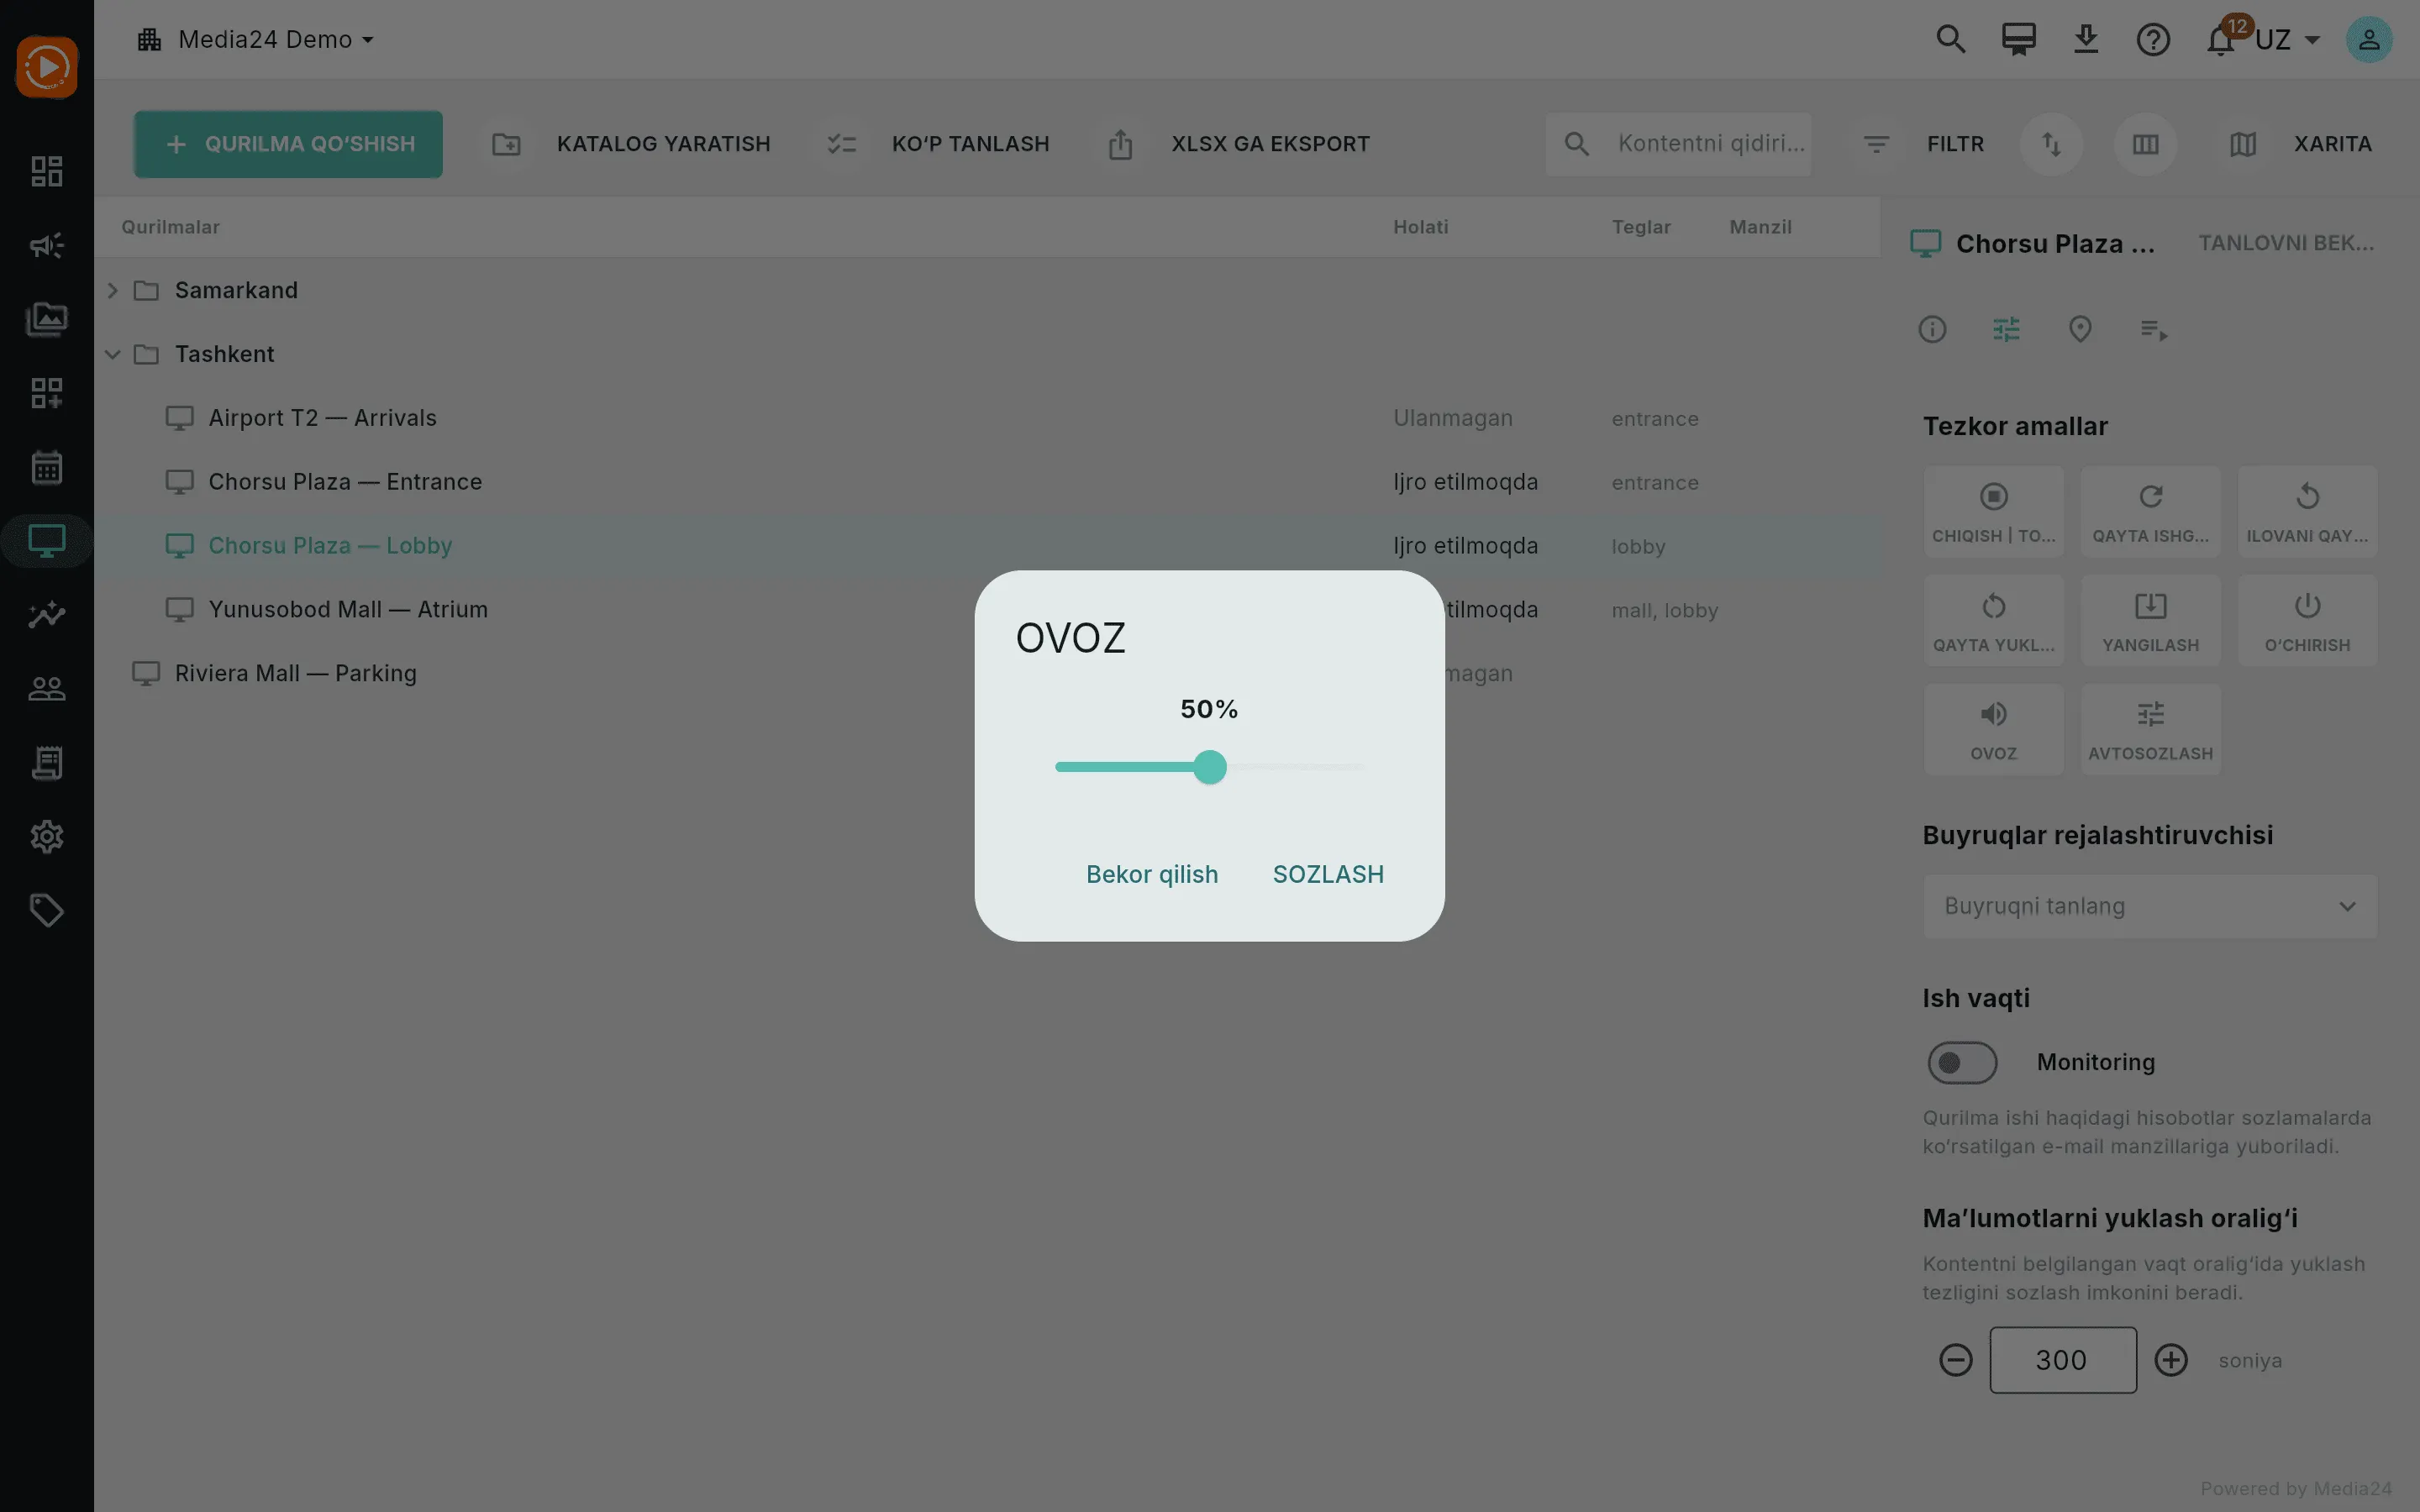2420x1512 pixels.
Task: Collapse the Tashkent folder chevron
Action: 112,354
